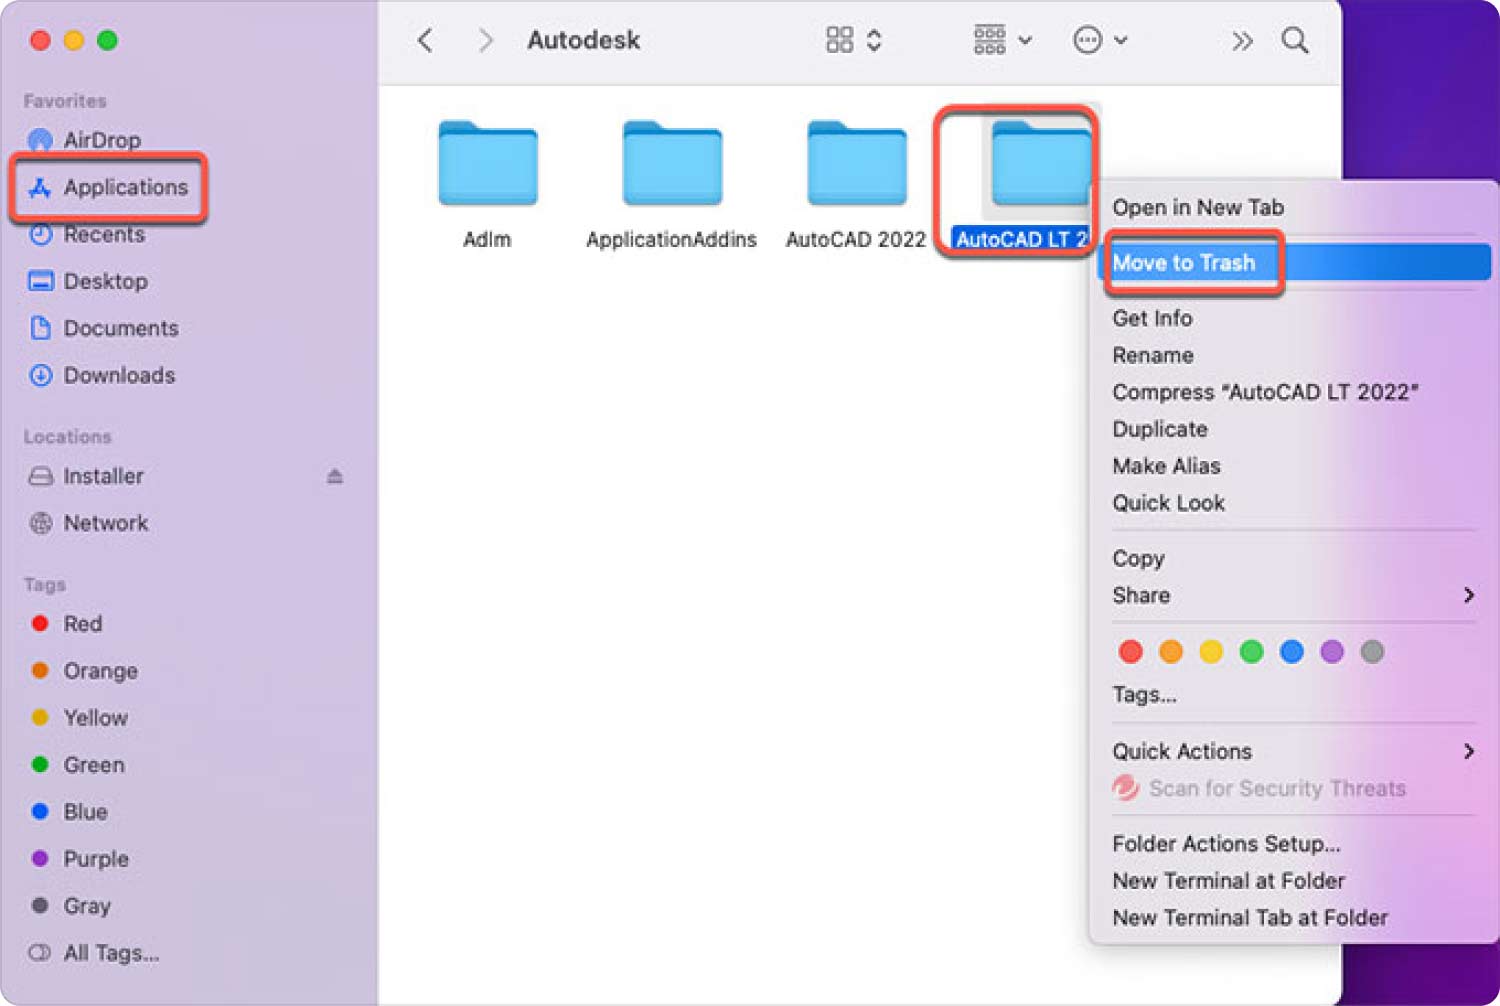Viewport: 1500px width, 1006px height.
Task: Apply the blue tag color dot
Action: point(1292,652)
